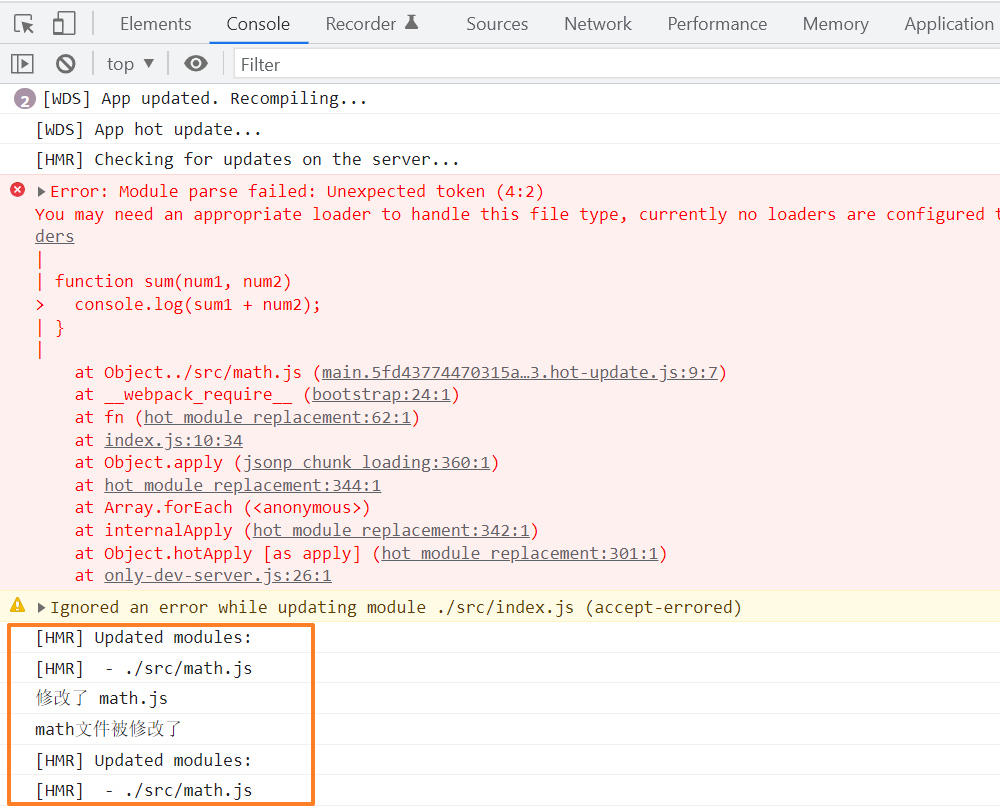Click the yellow warning triangle icon
The width and height of the screenshot is (1000, 808).
click(x=18, y=605)
